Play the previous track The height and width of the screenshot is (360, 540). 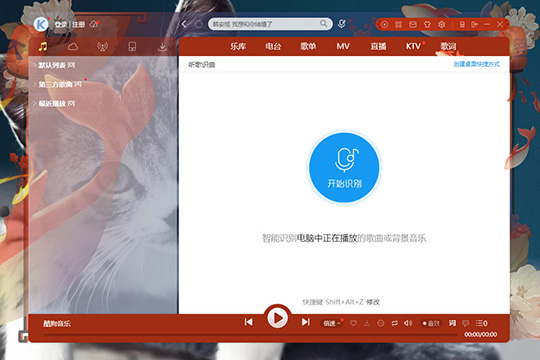249,322
